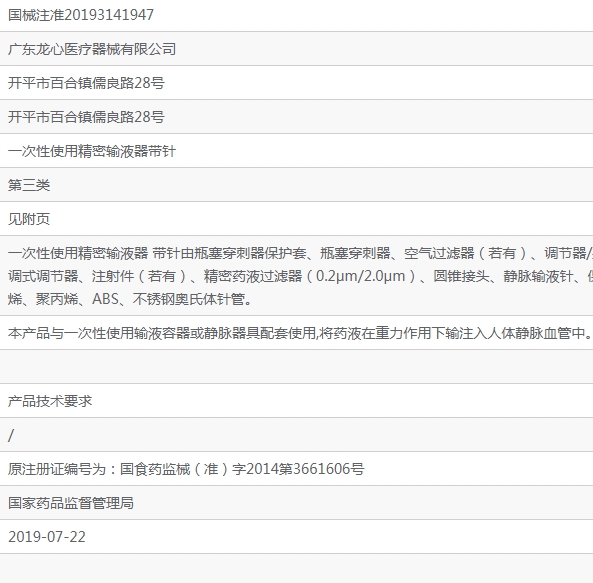Click the empty row below scope text

296,367
